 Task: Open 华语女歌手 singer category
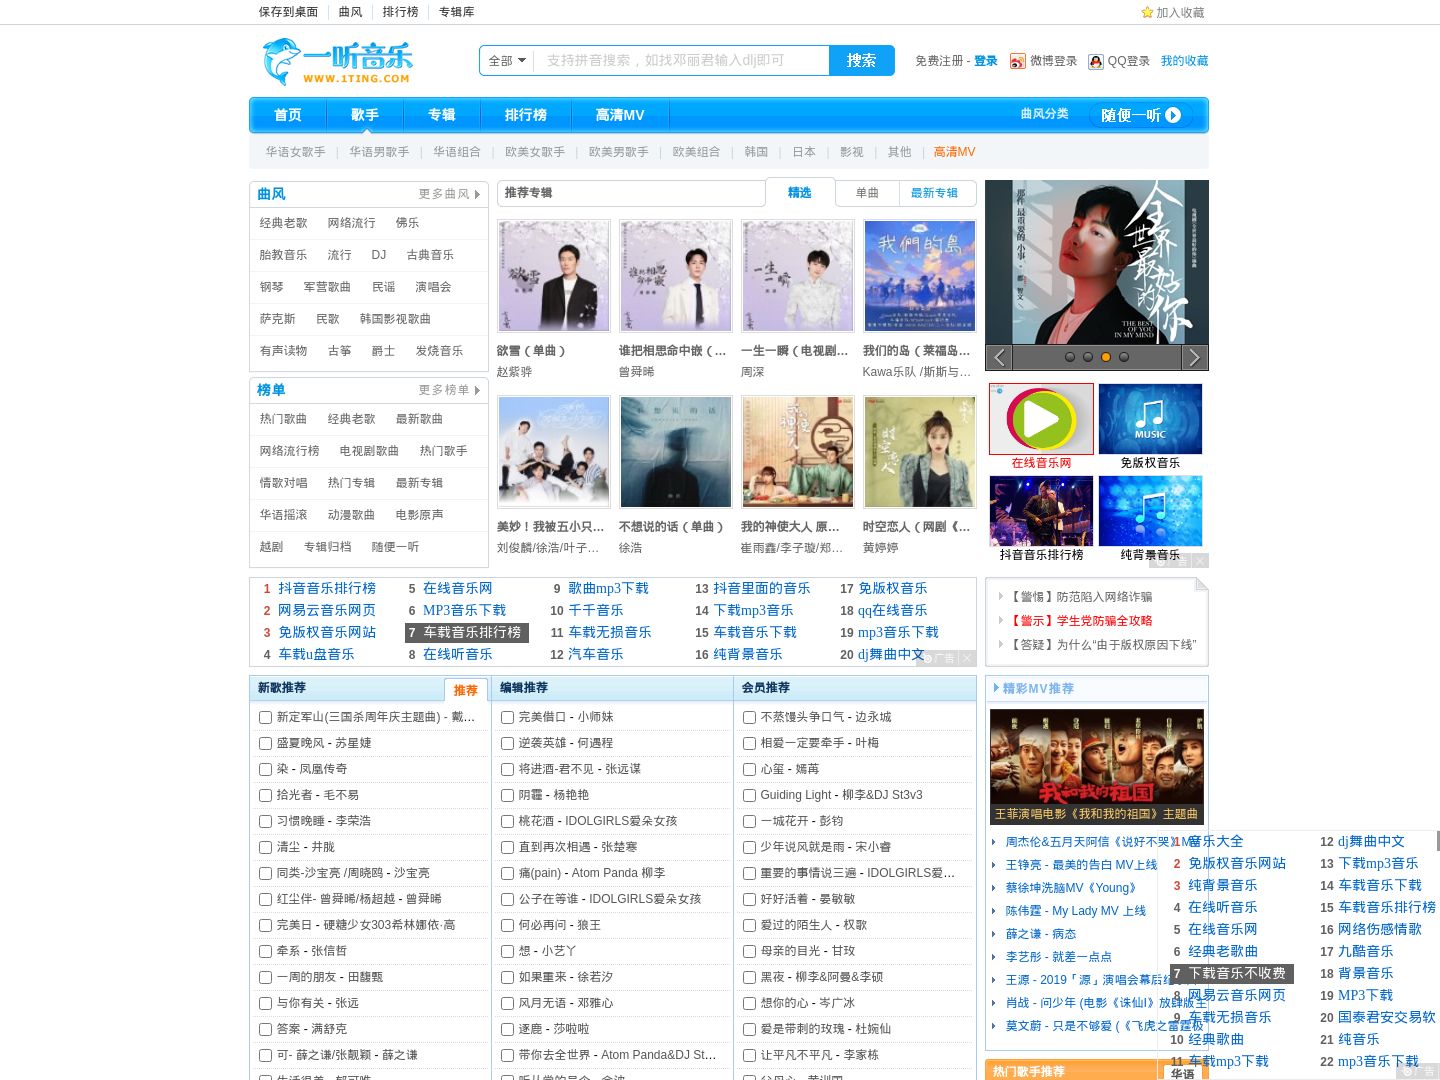[295, 152]
